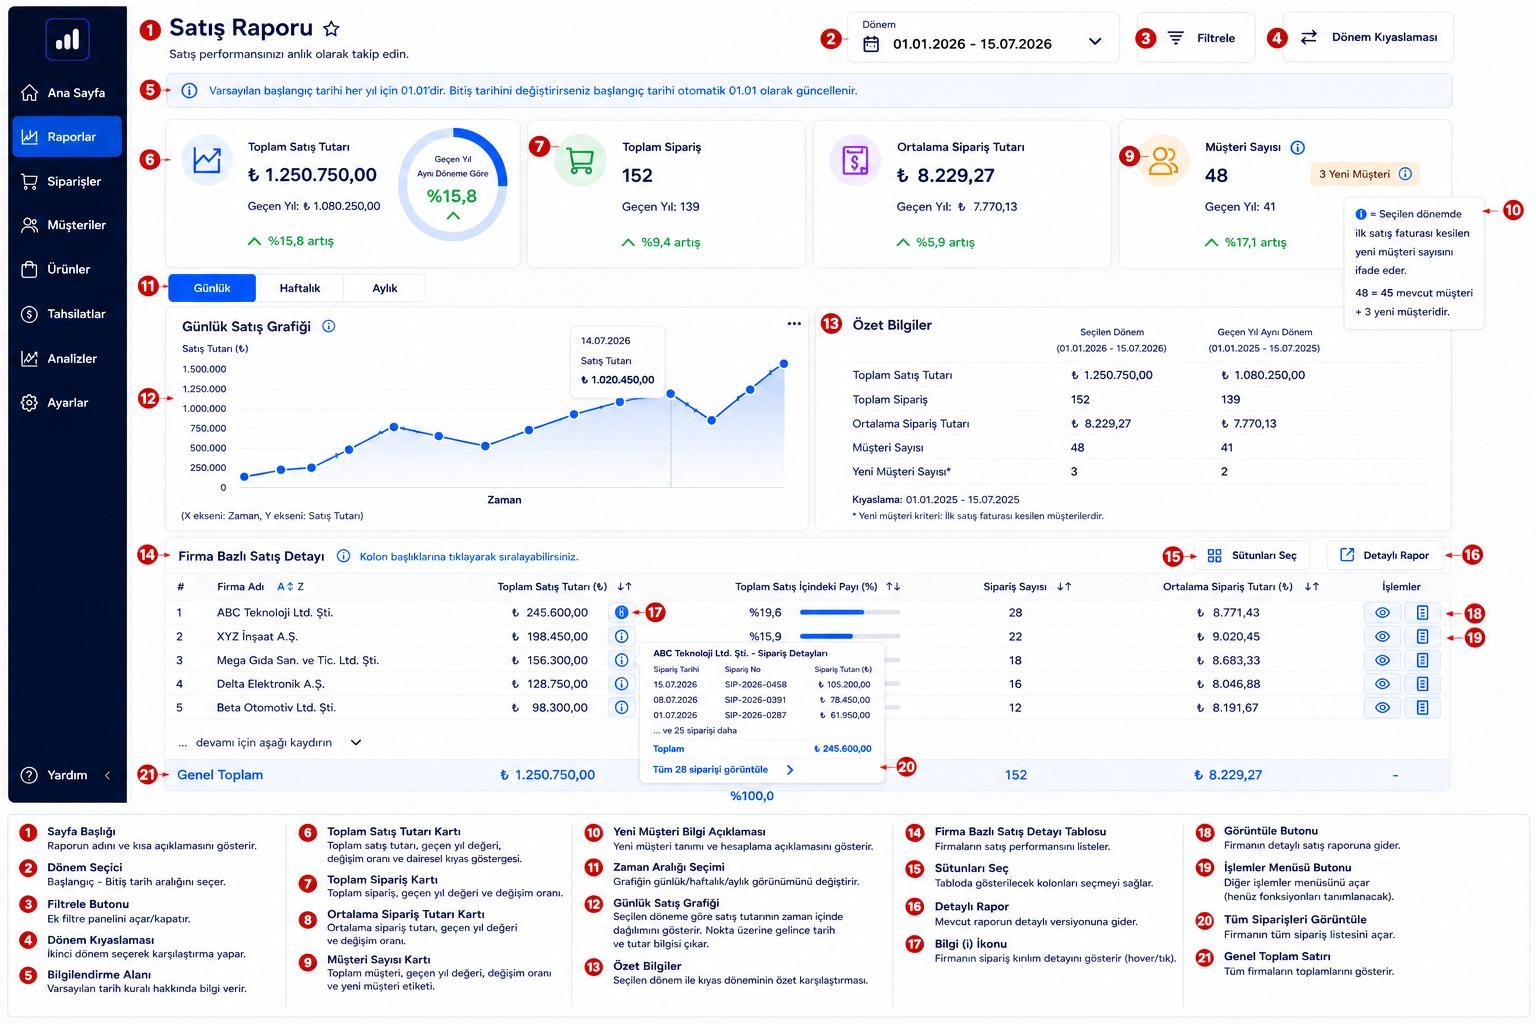Viewport: 1536px width, 1024px height.
Task: Open the actions menu icon for Delta Elektronik
Action: 1422,684
